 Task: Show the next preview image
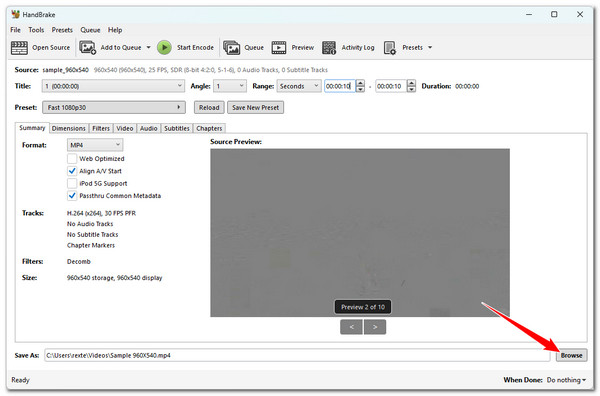pyautogui.click(x=375, y=327)
